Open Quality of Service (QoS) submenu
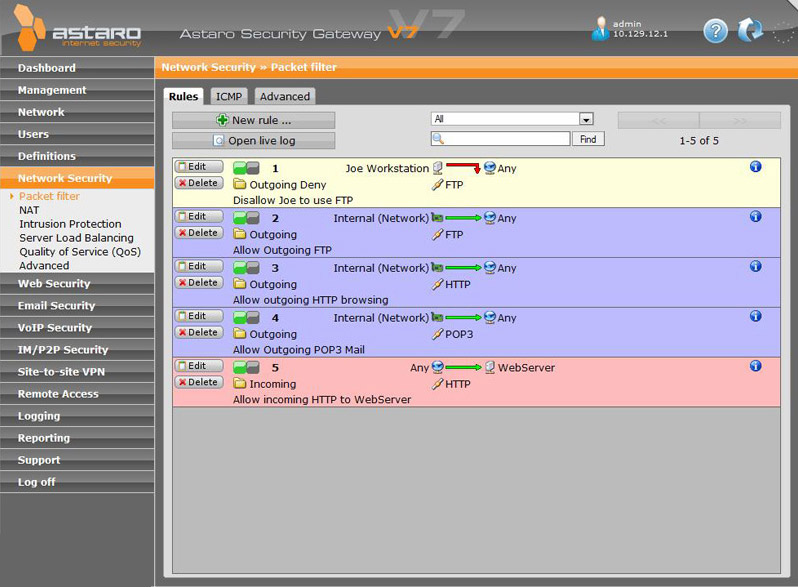Viewport: 798px width, 587px height. point(80,251)
